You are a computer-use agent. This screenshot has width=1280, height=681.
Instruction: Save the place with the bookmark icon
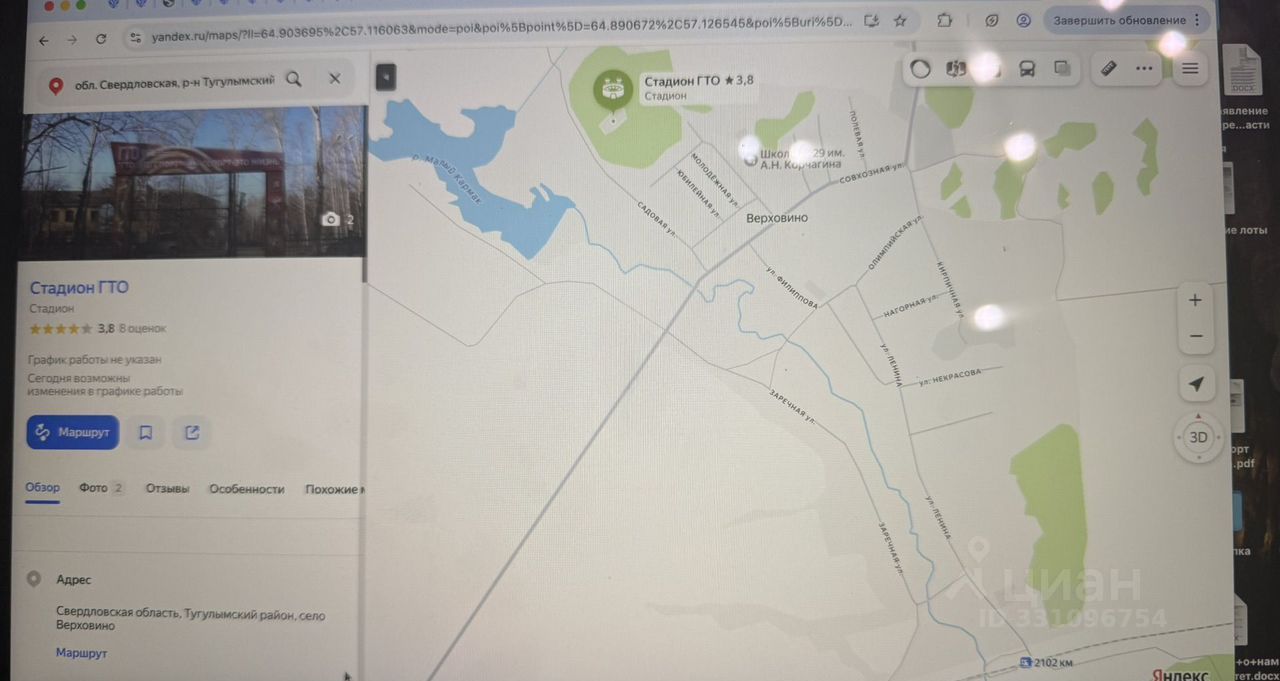145,433
